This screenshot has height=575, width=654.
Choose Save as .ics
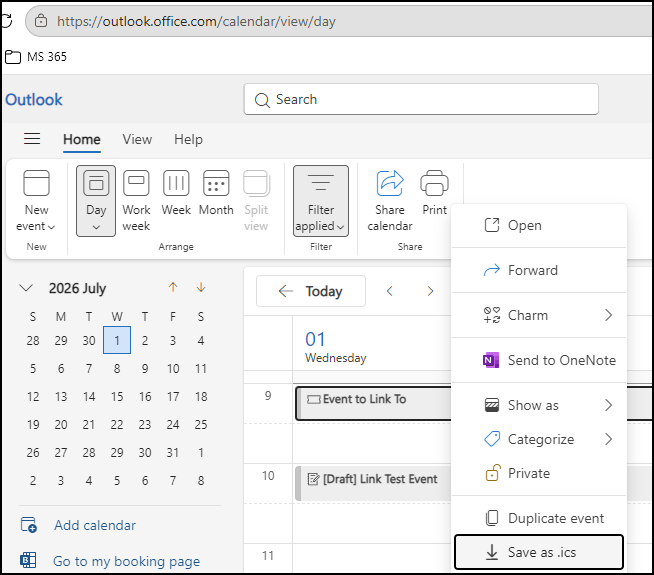click(x=539, y=552)
